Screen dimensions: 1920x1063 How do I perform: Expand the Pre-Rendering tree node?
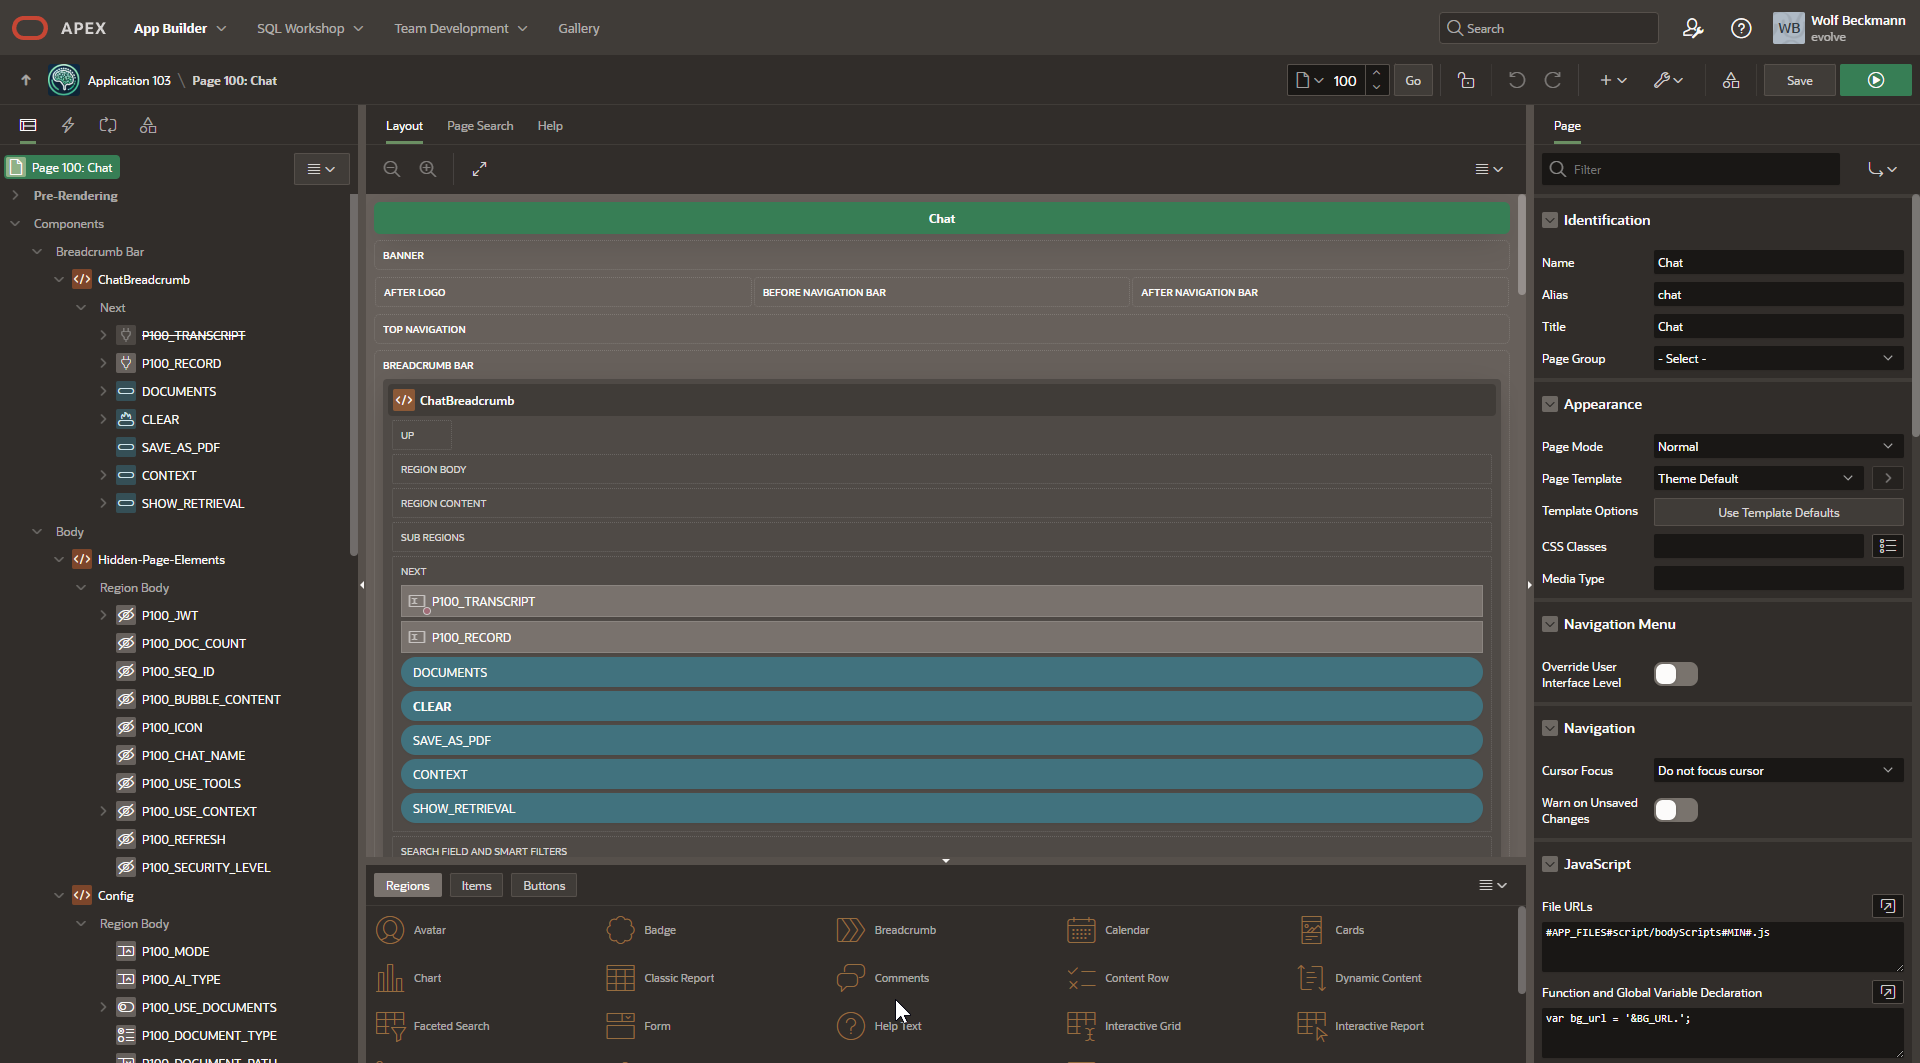(16, 196)
